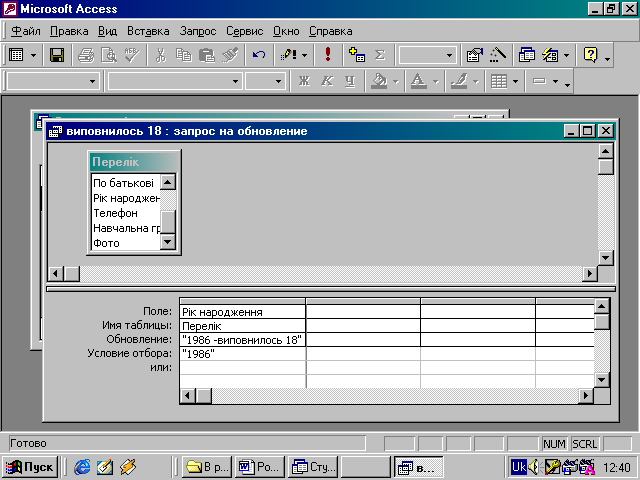Expand the View button dropdown arrow
Viewport: 640px width, 480px height.
33,55
